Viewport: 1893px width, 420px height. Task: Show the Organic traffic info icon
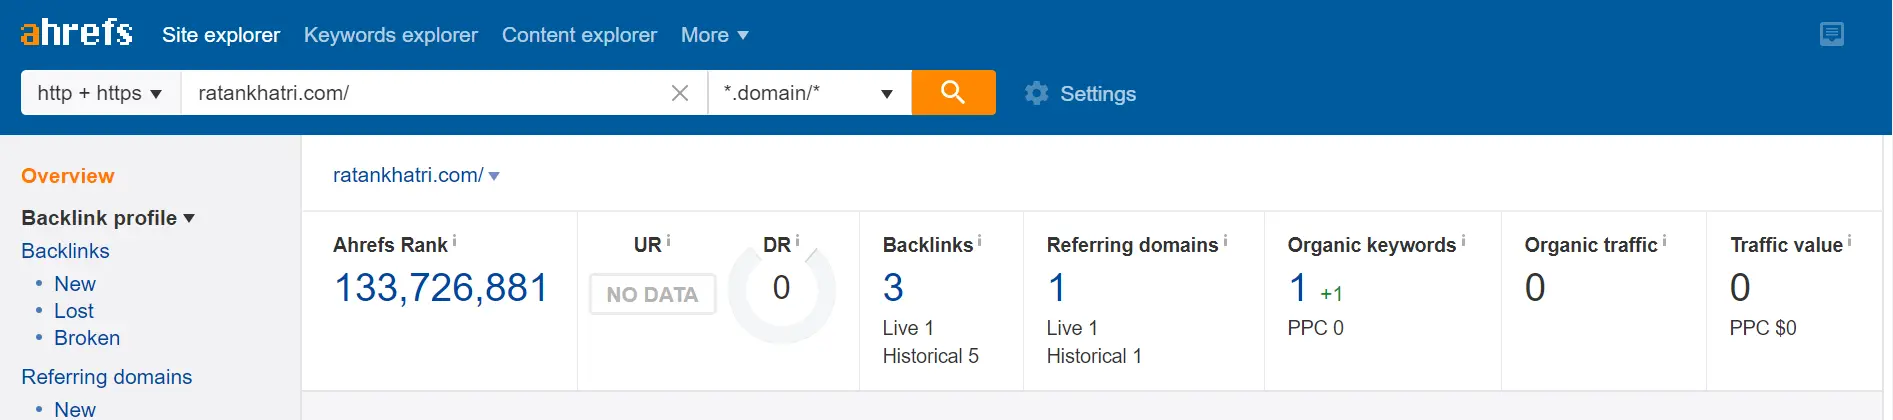pos(1664,241)
